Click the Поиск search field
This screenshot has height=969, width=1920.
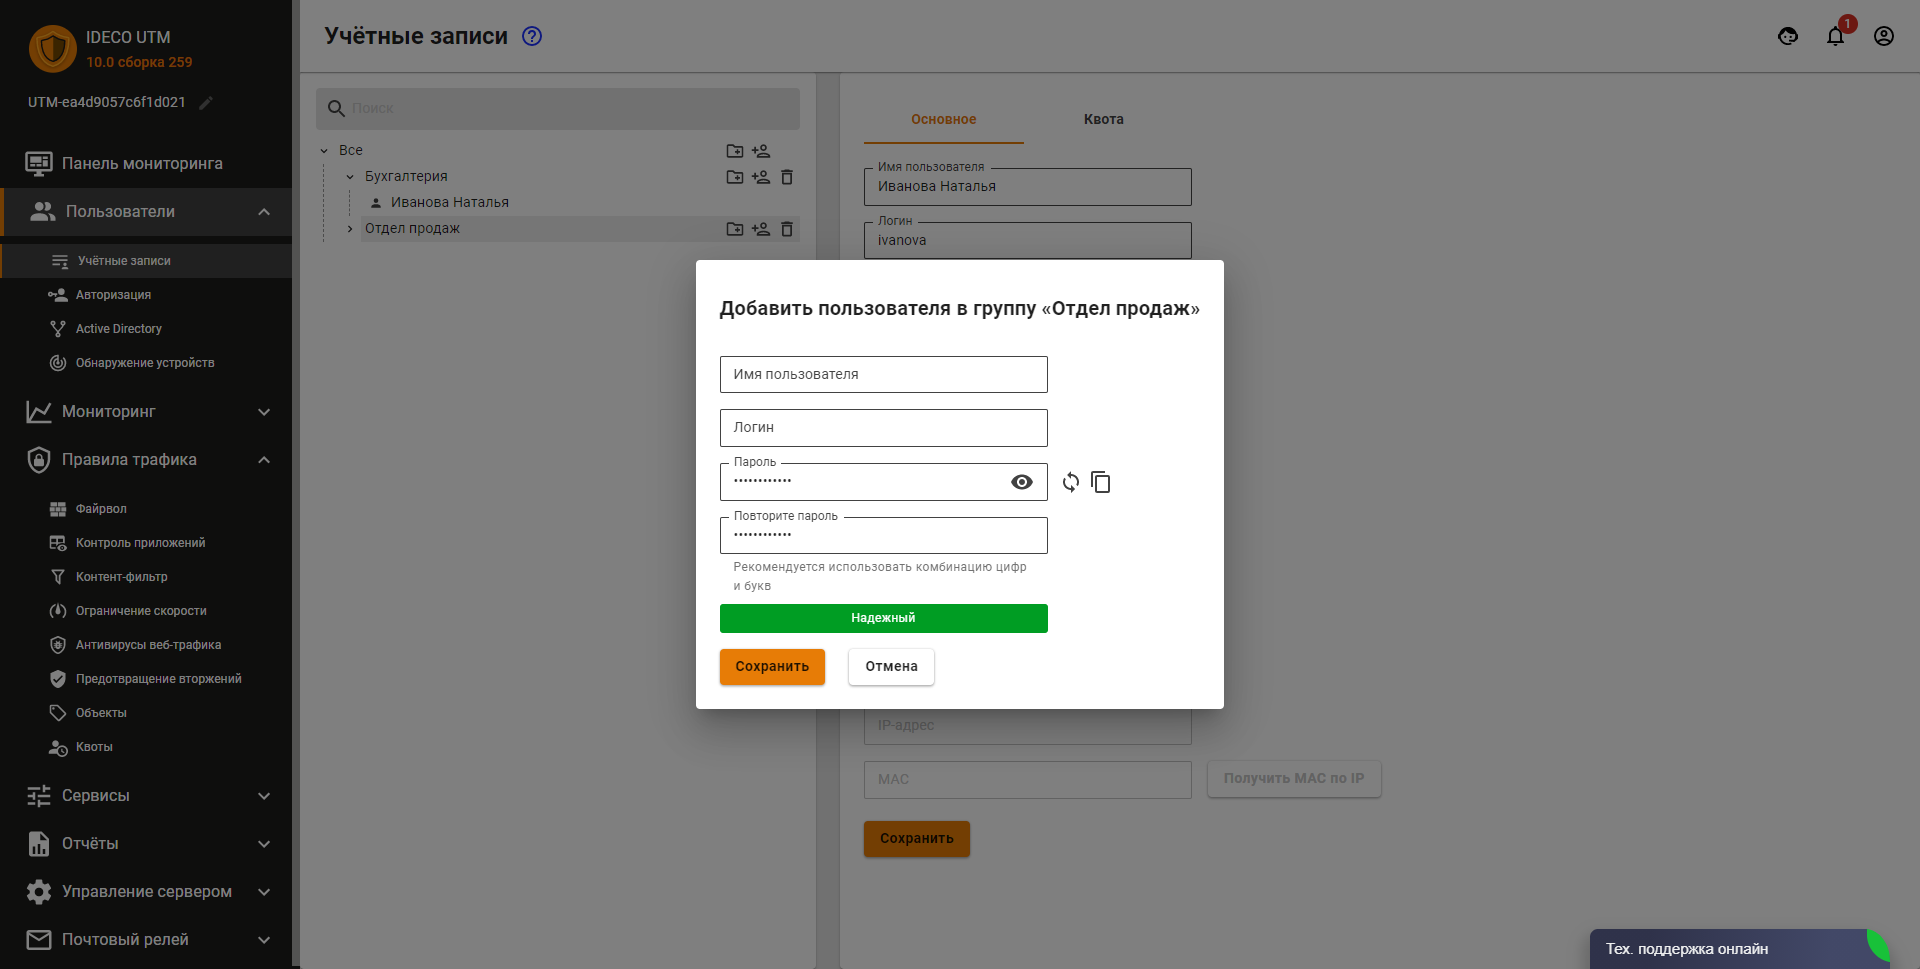pyautogui.click(x=558, y=108)
